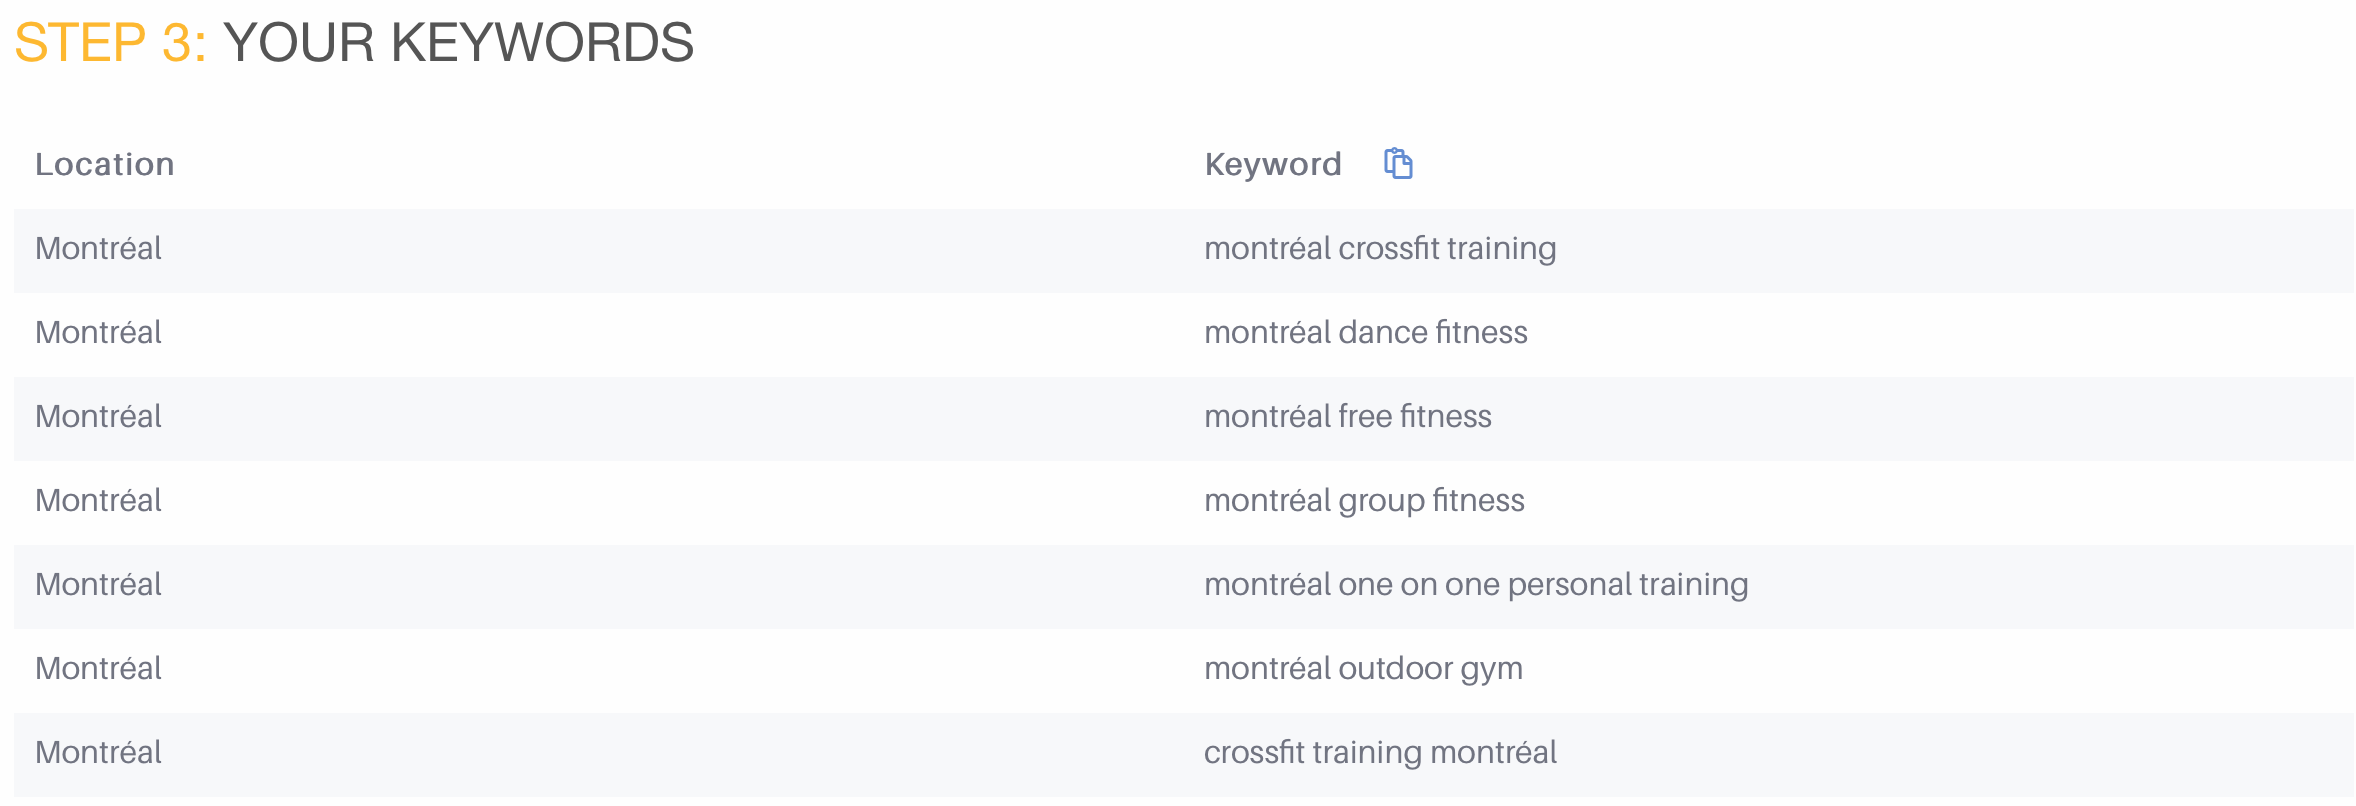The image size is (2356, 806).
Task: Click Montréal location in crossfit training row
Action: (98, 248)
